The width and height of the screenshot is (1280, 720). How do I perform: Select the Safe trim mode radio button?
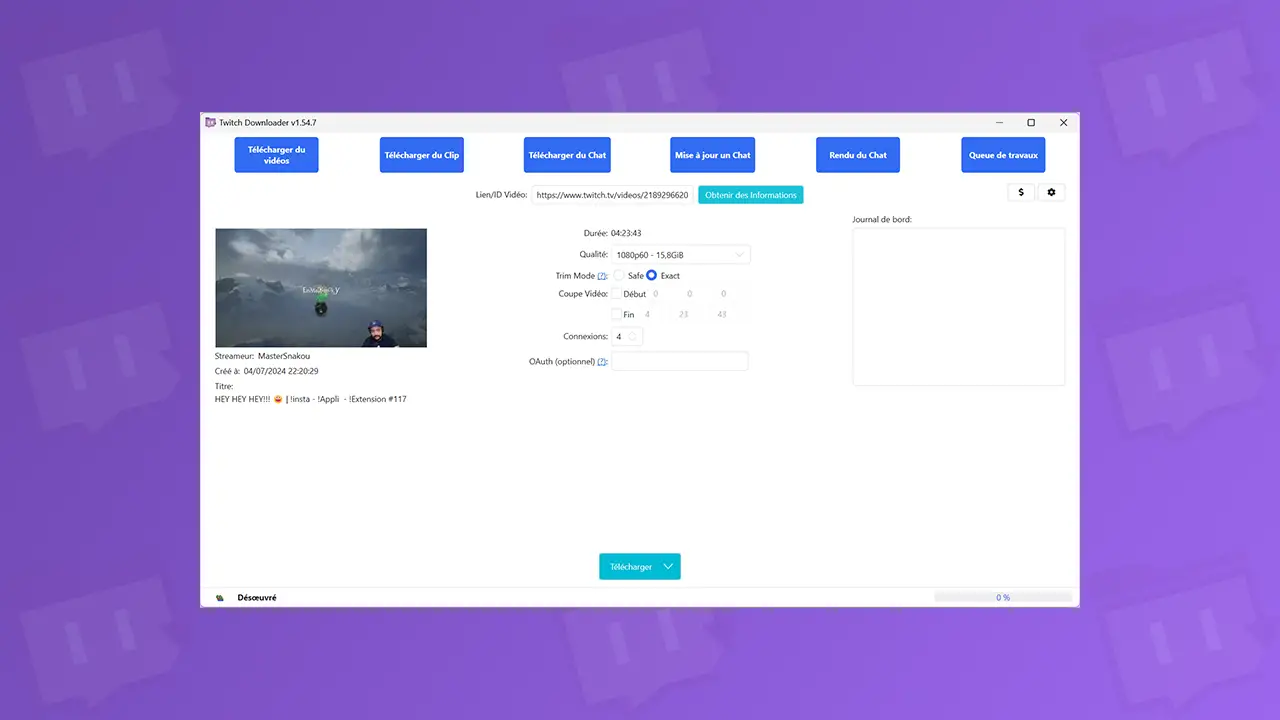619,275
